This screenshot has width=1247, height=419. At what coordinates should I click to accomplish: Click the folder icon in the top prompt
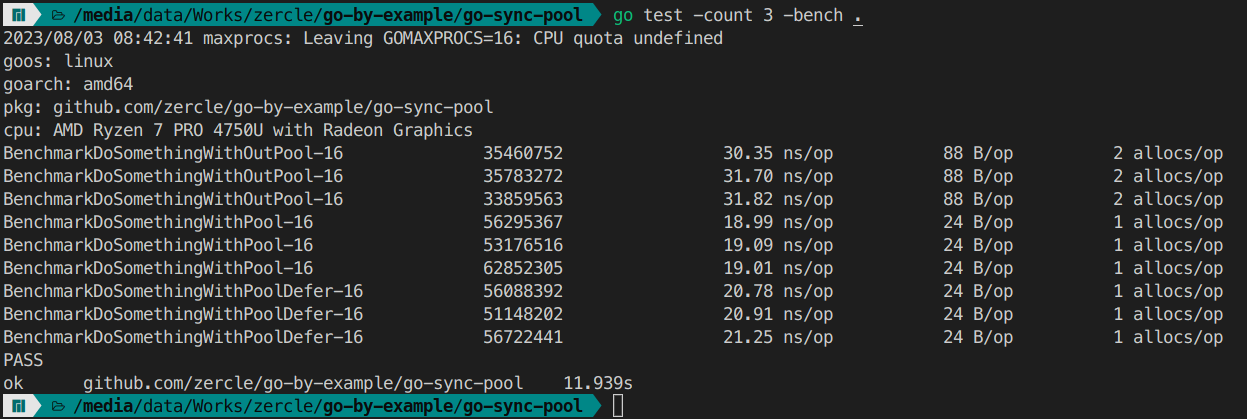[59, 15]
